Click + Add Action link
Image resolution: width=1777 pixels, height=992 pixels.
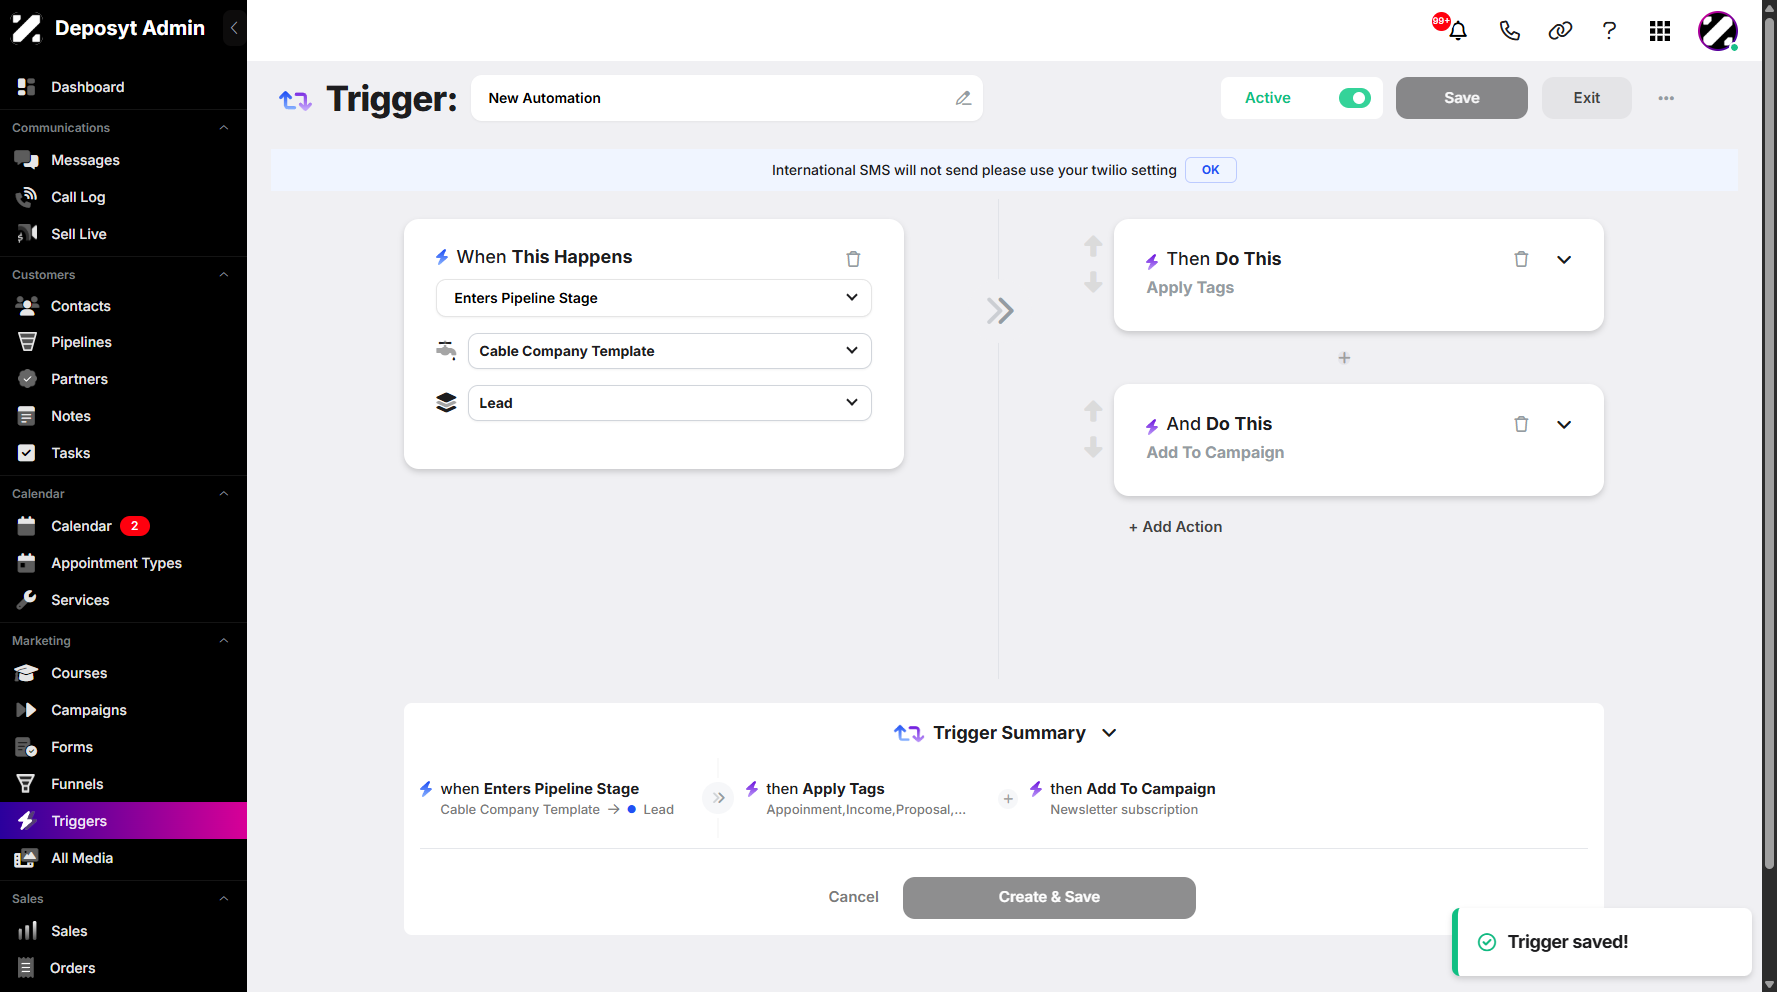point(1175,527)
